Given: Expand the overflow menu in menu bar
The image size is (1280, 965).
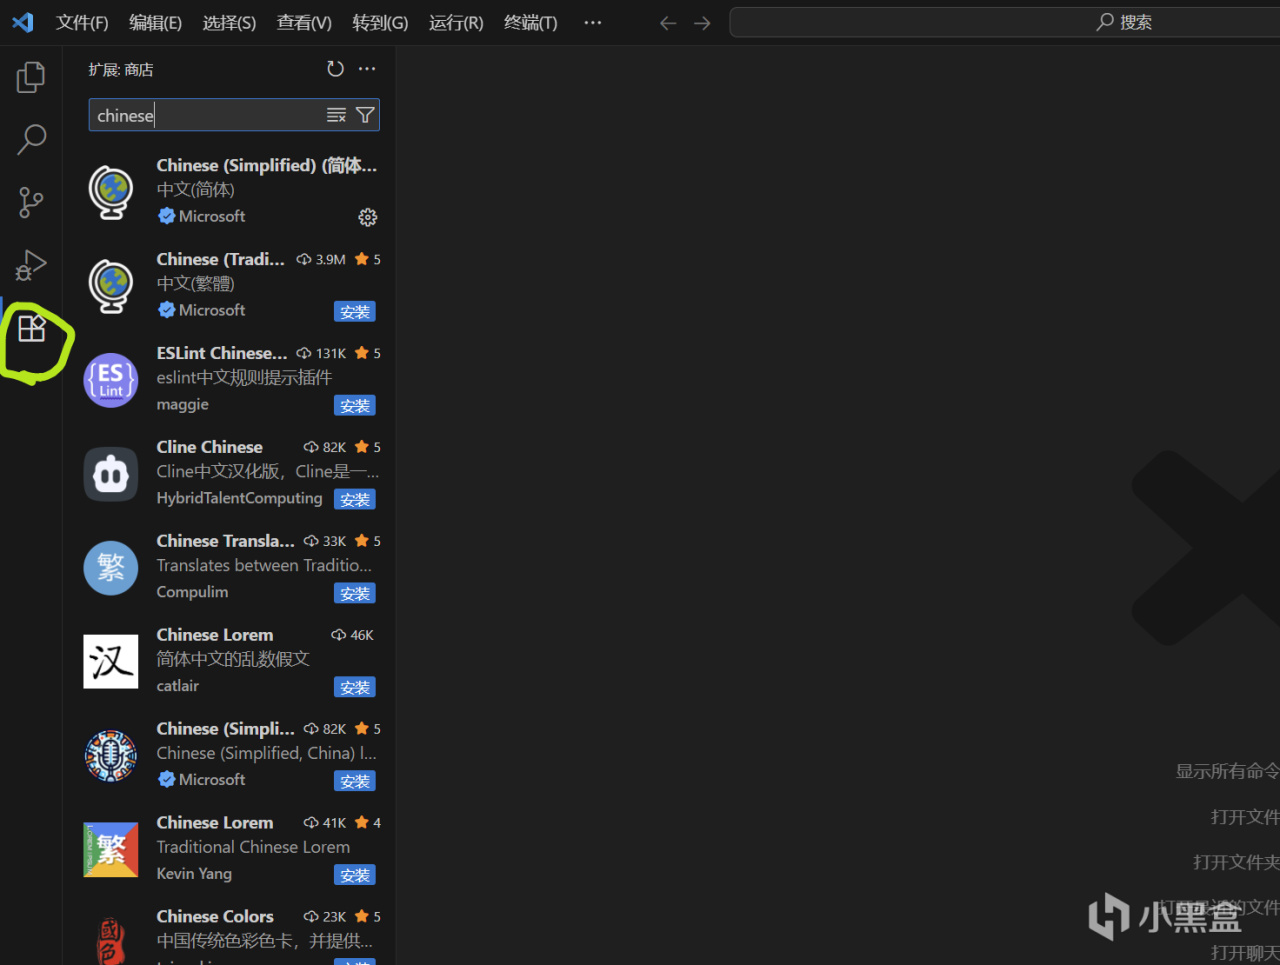Looking at the screenshot, I should coord(593,22).
